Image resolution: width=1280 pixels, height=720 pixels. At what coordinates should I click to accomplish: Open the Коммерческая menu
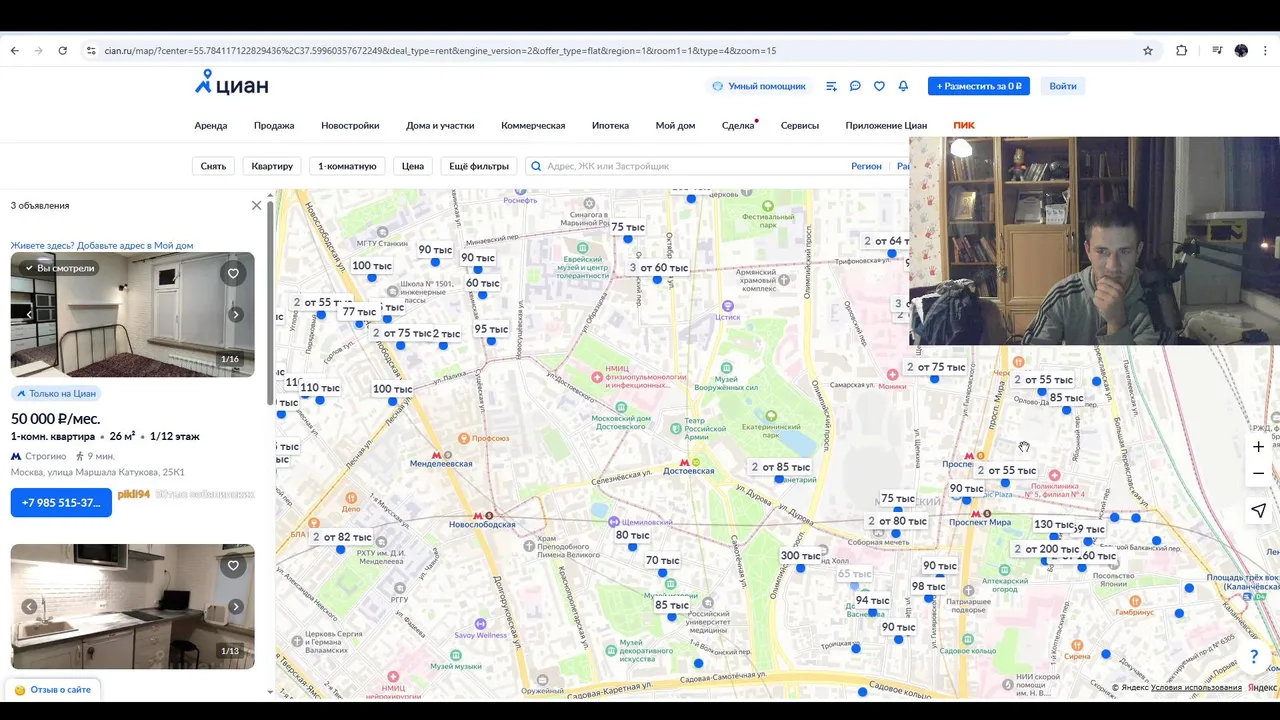(x=533, y=125)
